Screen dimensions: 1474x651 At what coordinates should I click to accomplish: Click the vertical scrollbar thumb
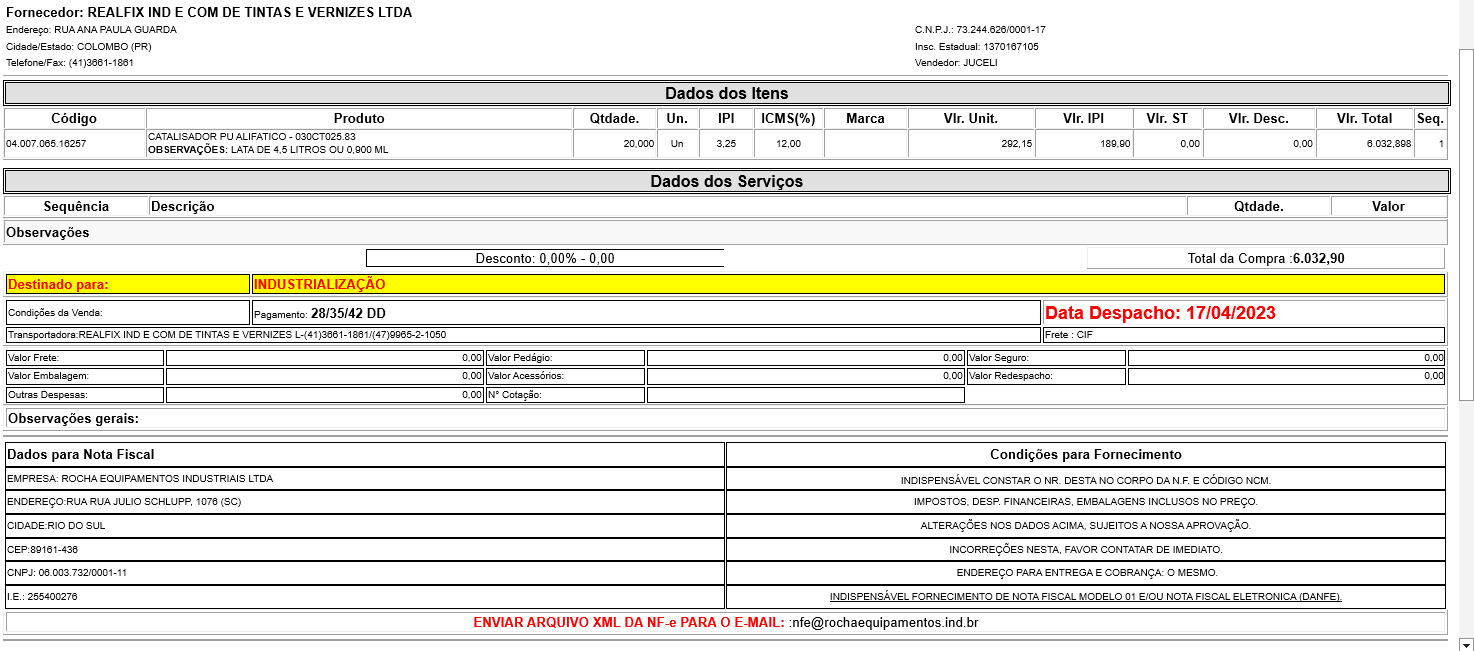click(x=1465, y=222)
